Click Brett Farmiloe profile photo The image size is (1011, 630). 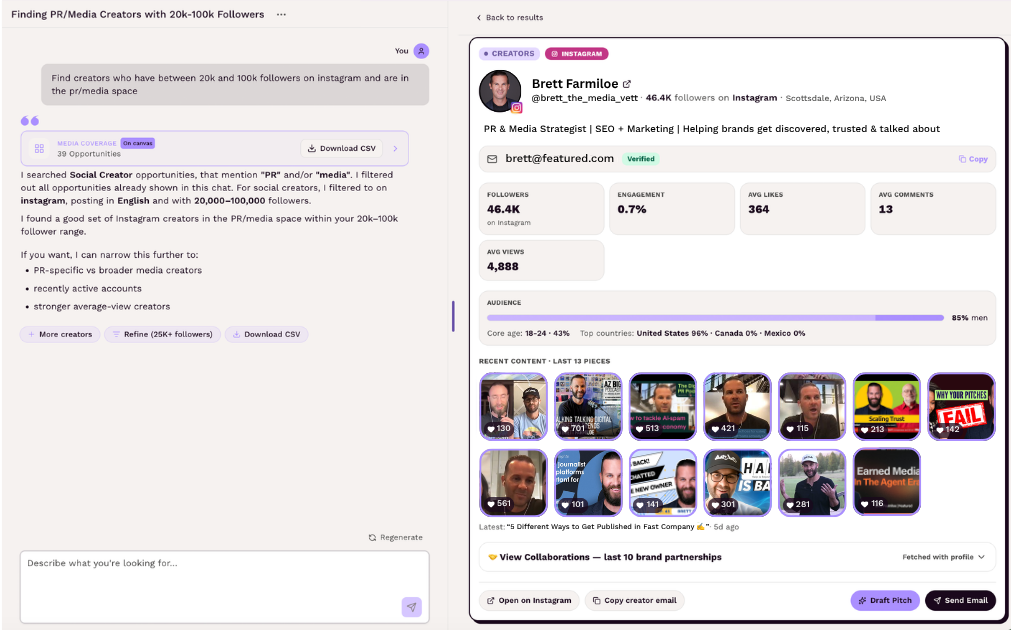[500, 91]
